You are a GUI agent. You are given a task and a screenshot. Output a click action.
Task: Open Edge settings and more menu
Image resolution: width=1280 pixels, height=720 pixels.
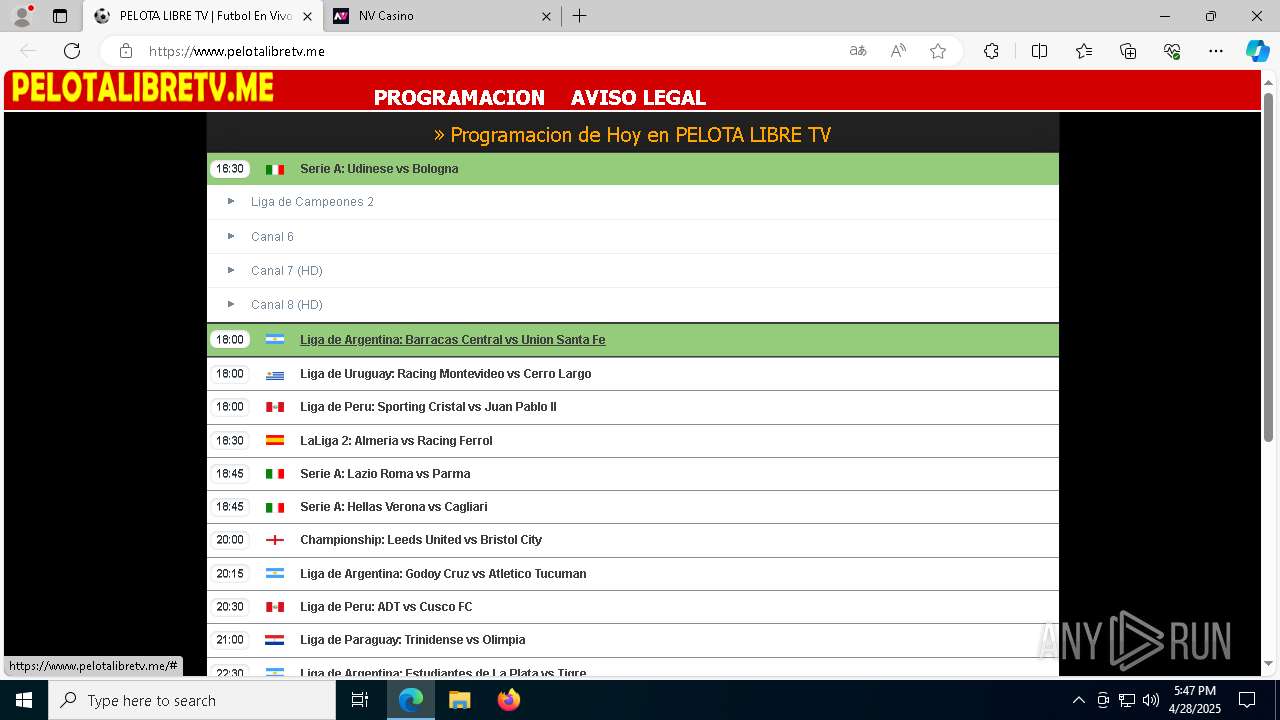tap(1216, 51)
